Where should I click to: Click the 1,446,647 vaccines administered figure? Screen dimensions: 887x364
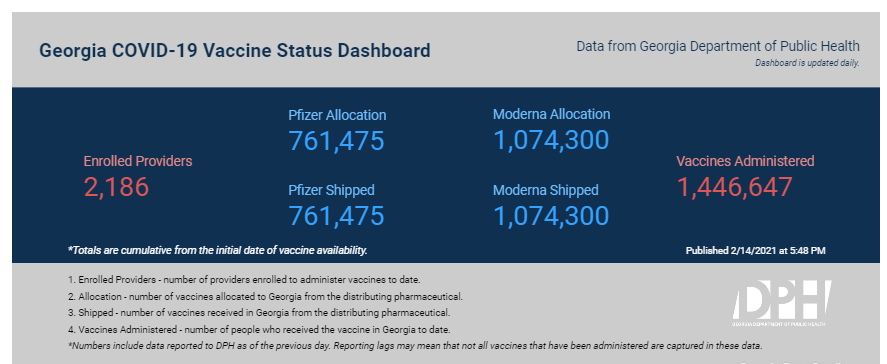[735, 187]
